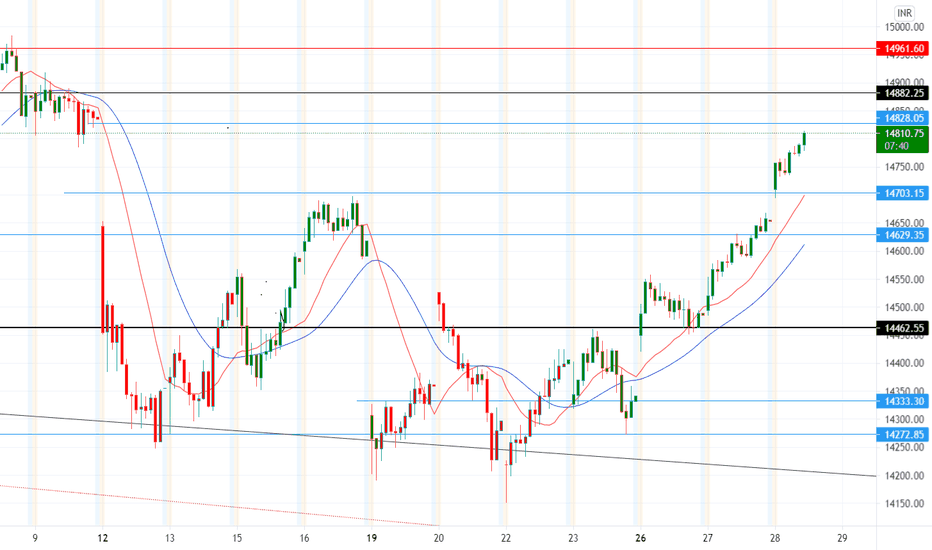Click date 29 on the time axis

842,538
